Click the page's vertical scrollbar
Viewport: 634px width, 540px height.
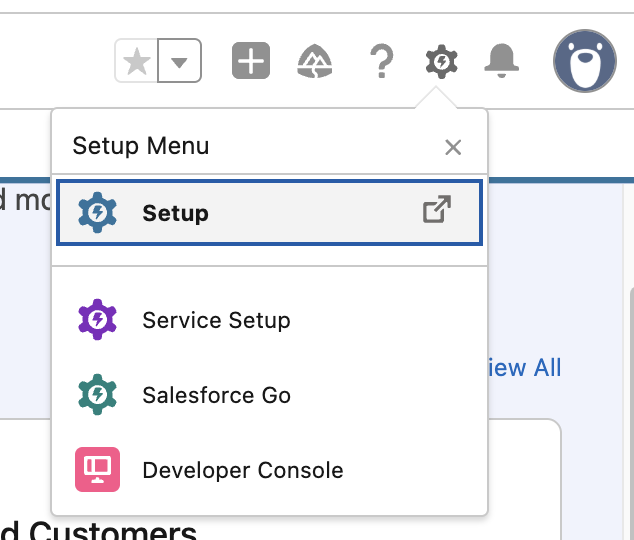pyautogui.click(x=632, y=412)
